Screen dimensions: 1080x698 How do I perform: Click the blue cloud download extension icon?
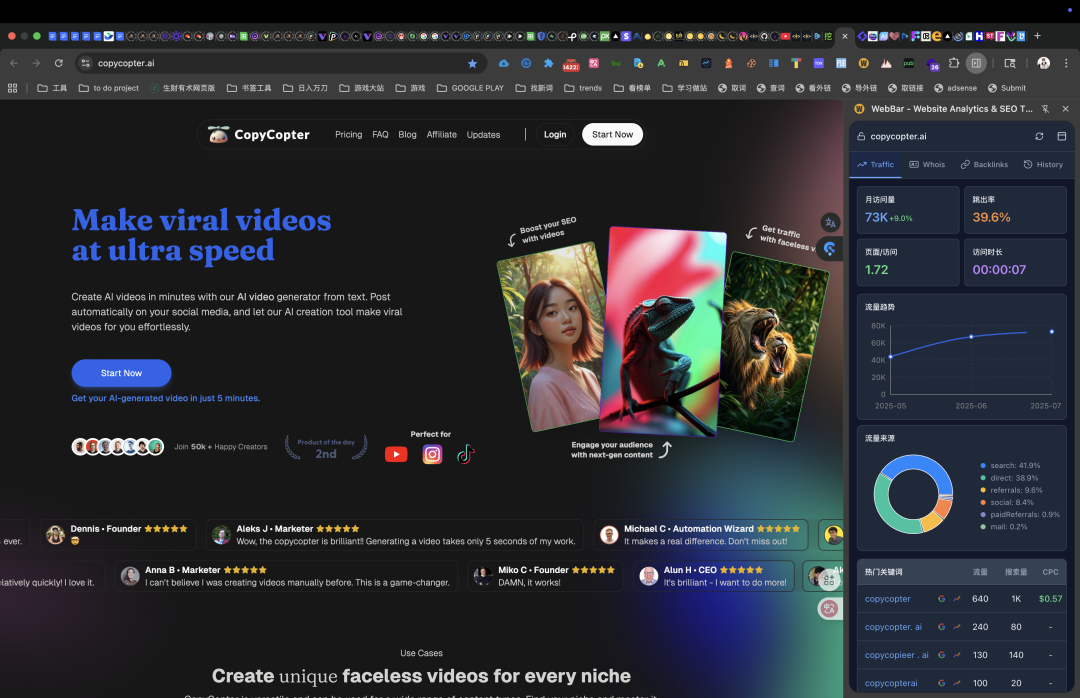click(x=503, y=63)
